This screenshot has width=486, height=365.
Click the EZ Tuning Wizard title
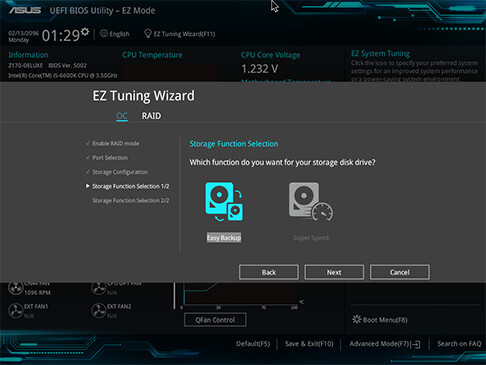(143, 96)
